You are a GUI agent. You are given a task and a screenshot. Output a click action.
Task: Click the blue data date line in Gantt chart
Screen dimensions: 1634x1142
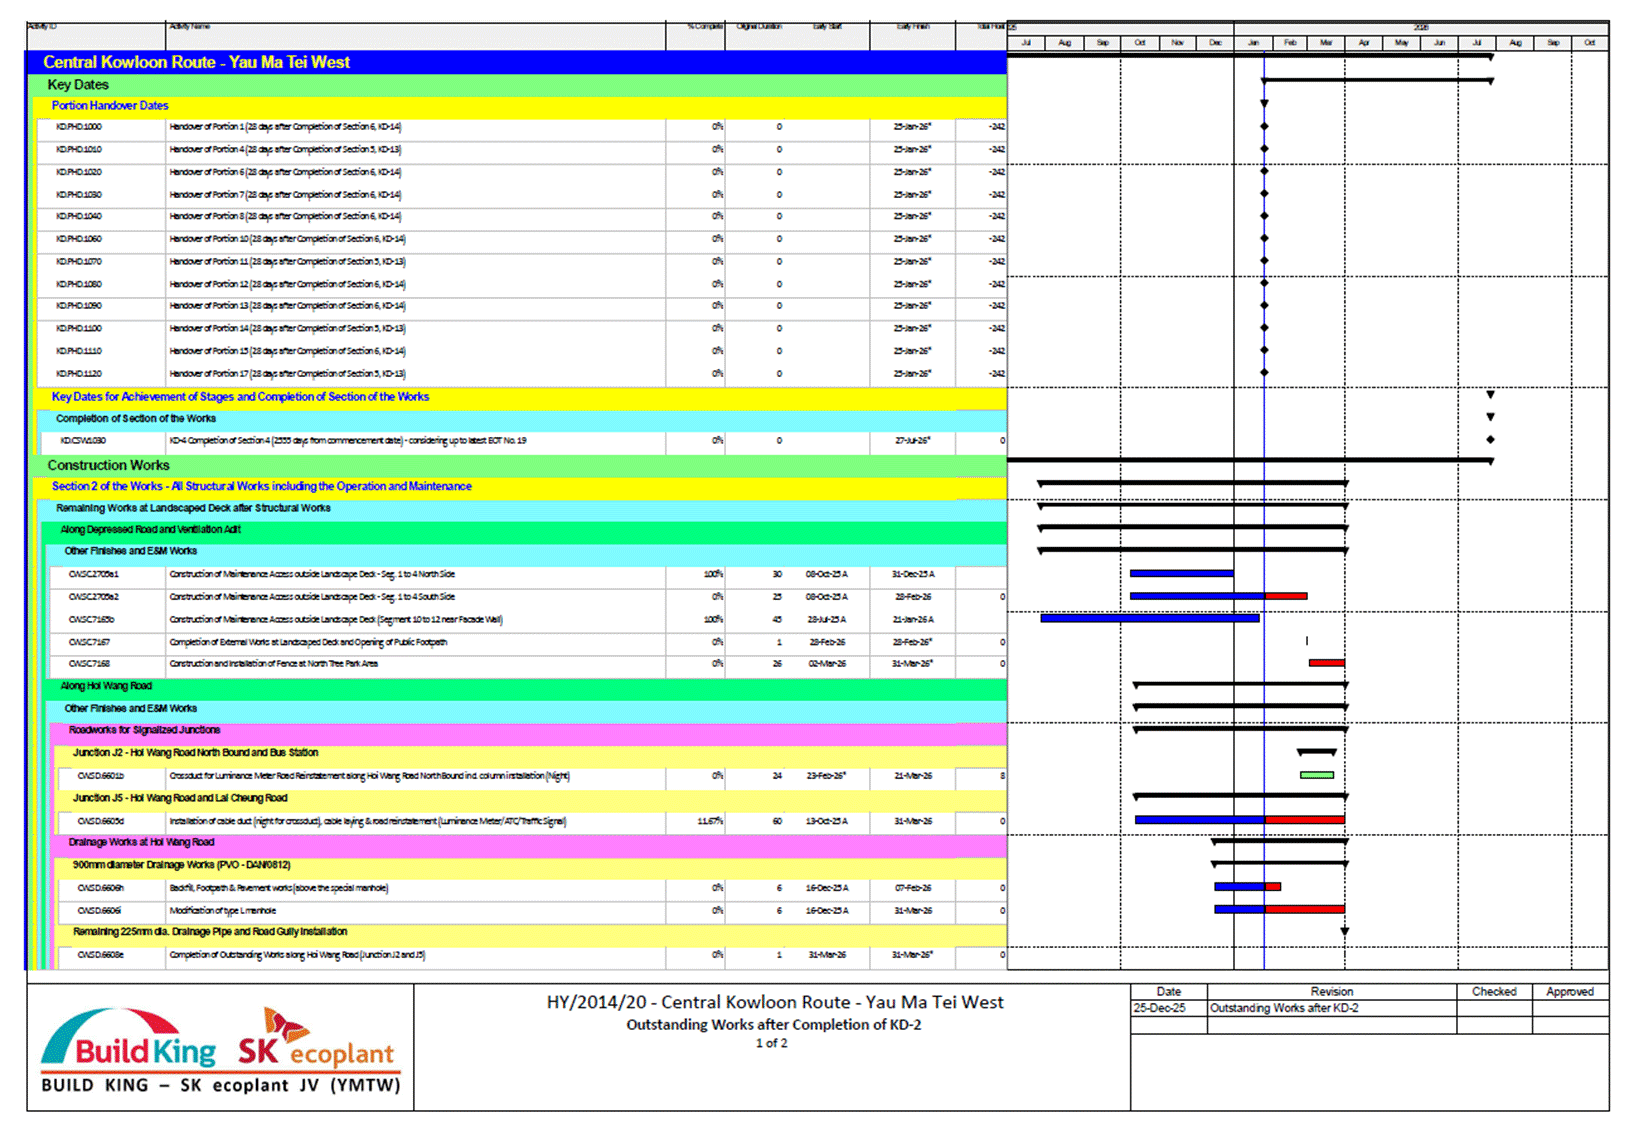(1264, 700)
